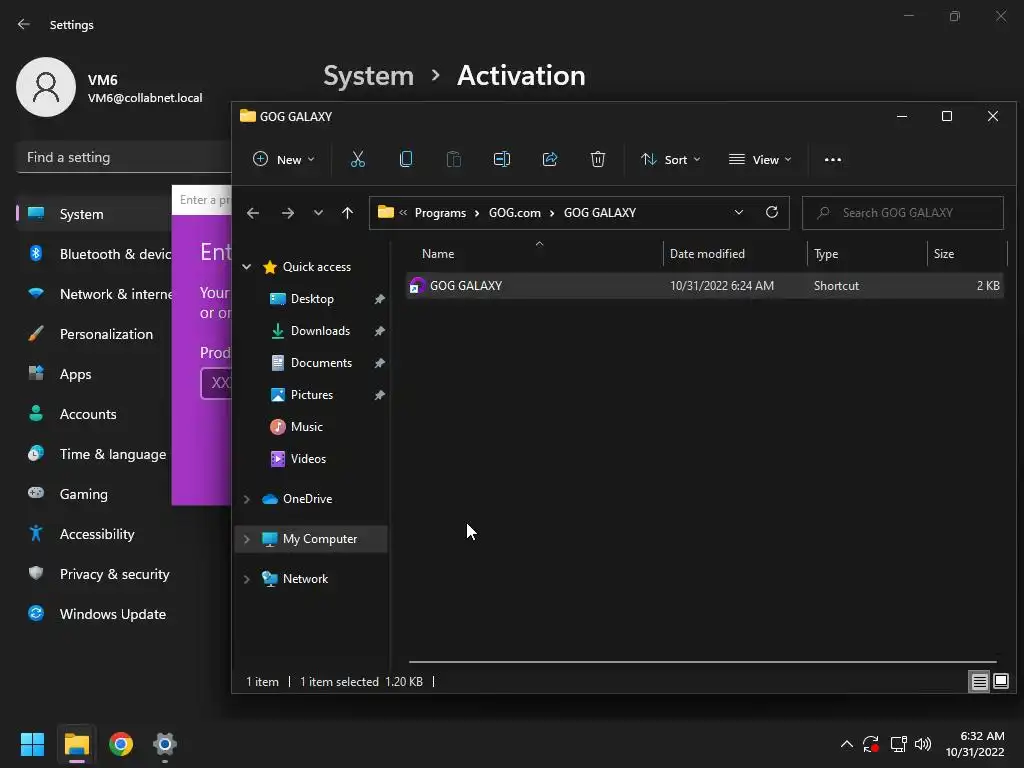Sort files by Type column header
This screenshot has height=768, width=1024.
point(826,254)
